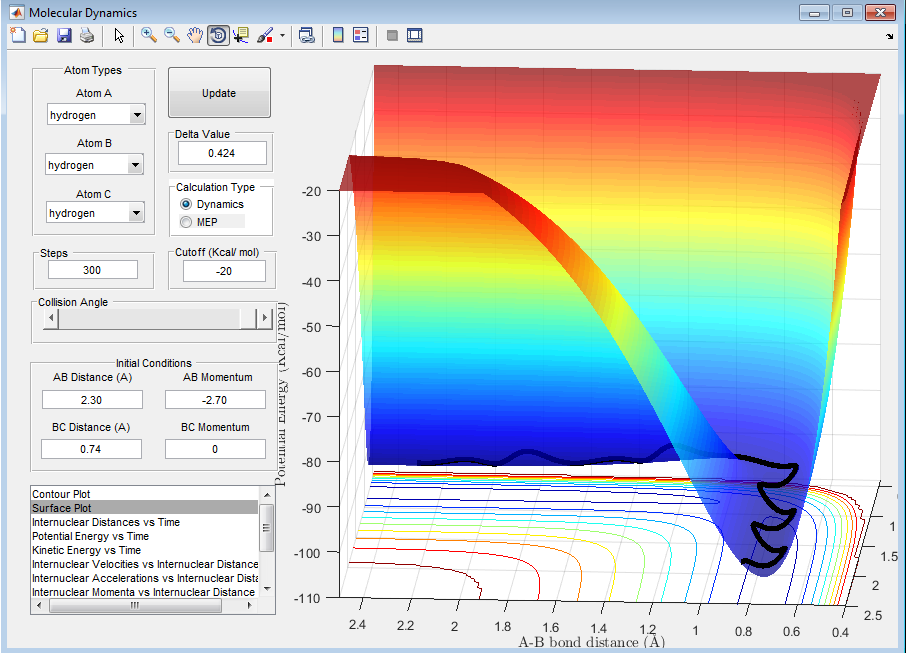
Task: Toggle the Rotate 3D tool
Action: [x=218, y=36]
